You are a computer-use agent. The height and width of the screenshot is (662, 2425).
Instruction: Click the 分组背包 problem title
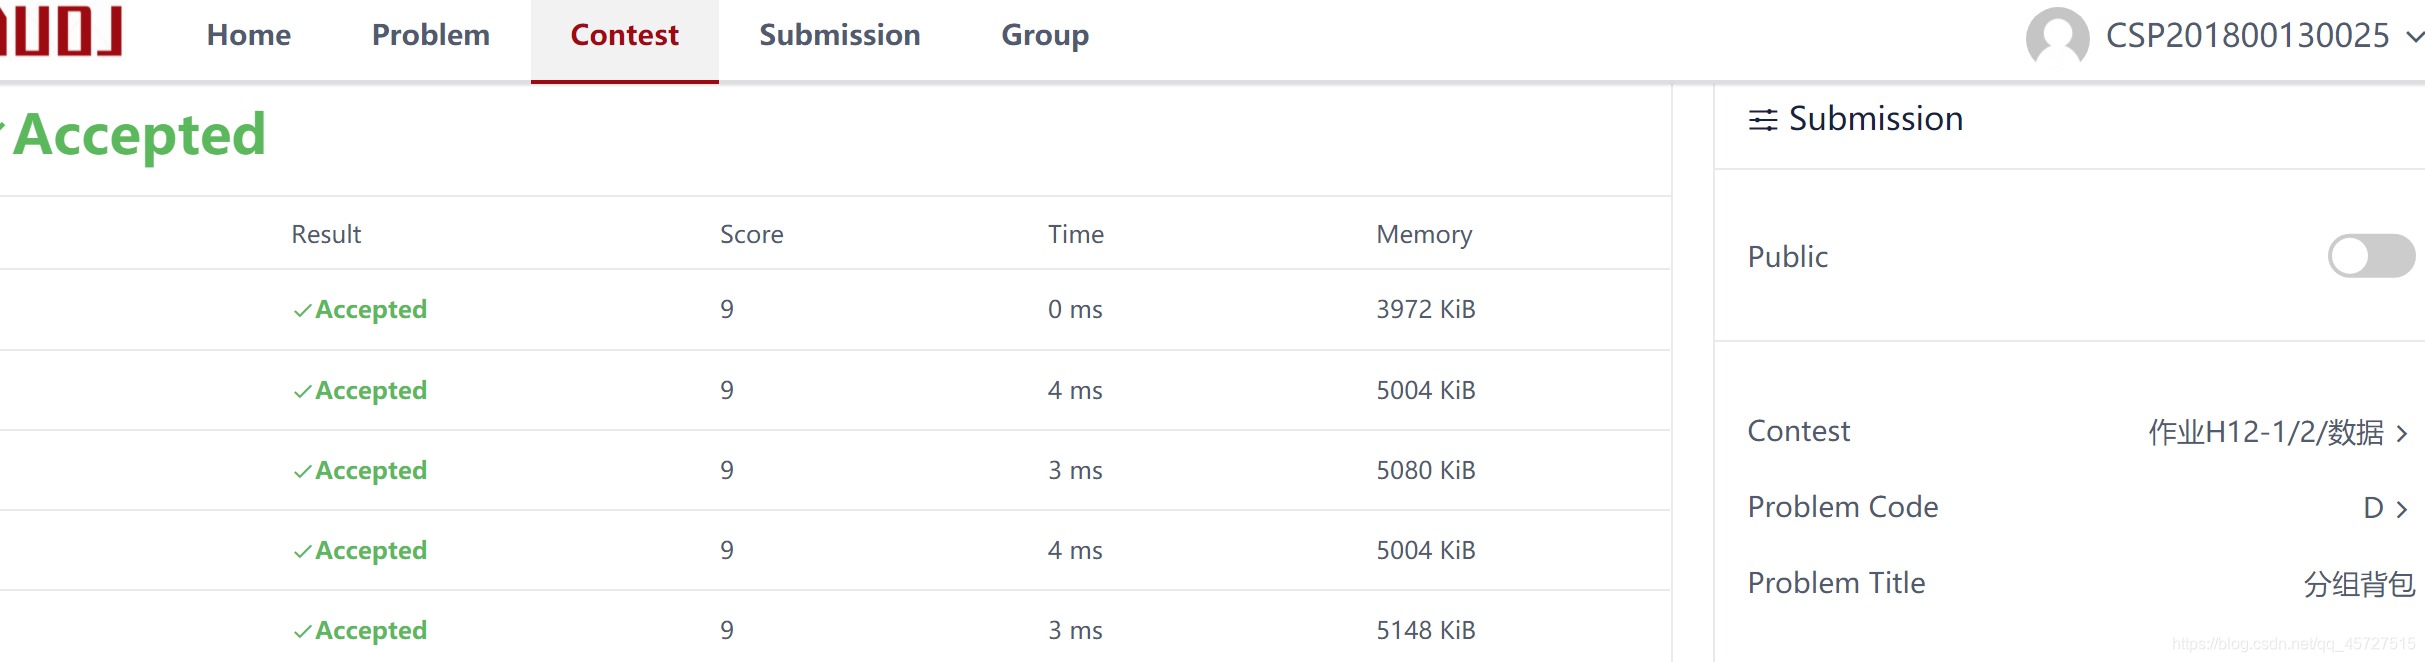2359,584
